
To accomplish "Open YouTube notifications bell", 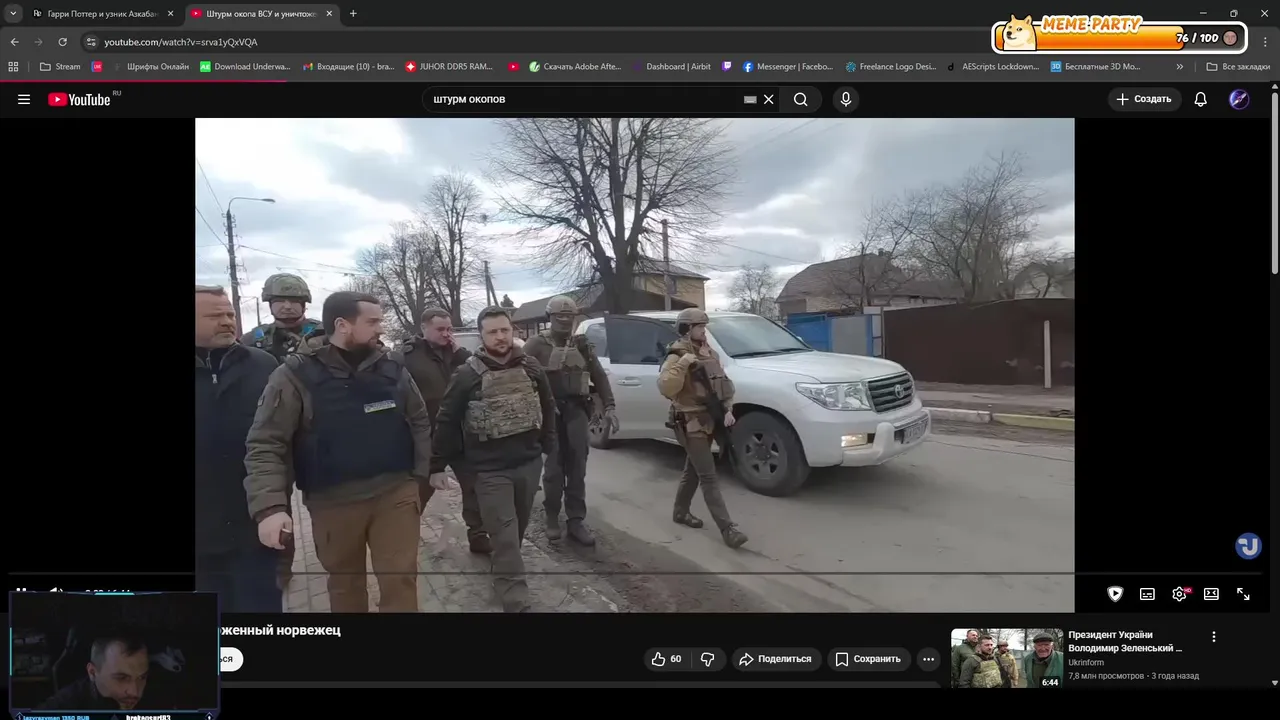I will click(1201, 99).
